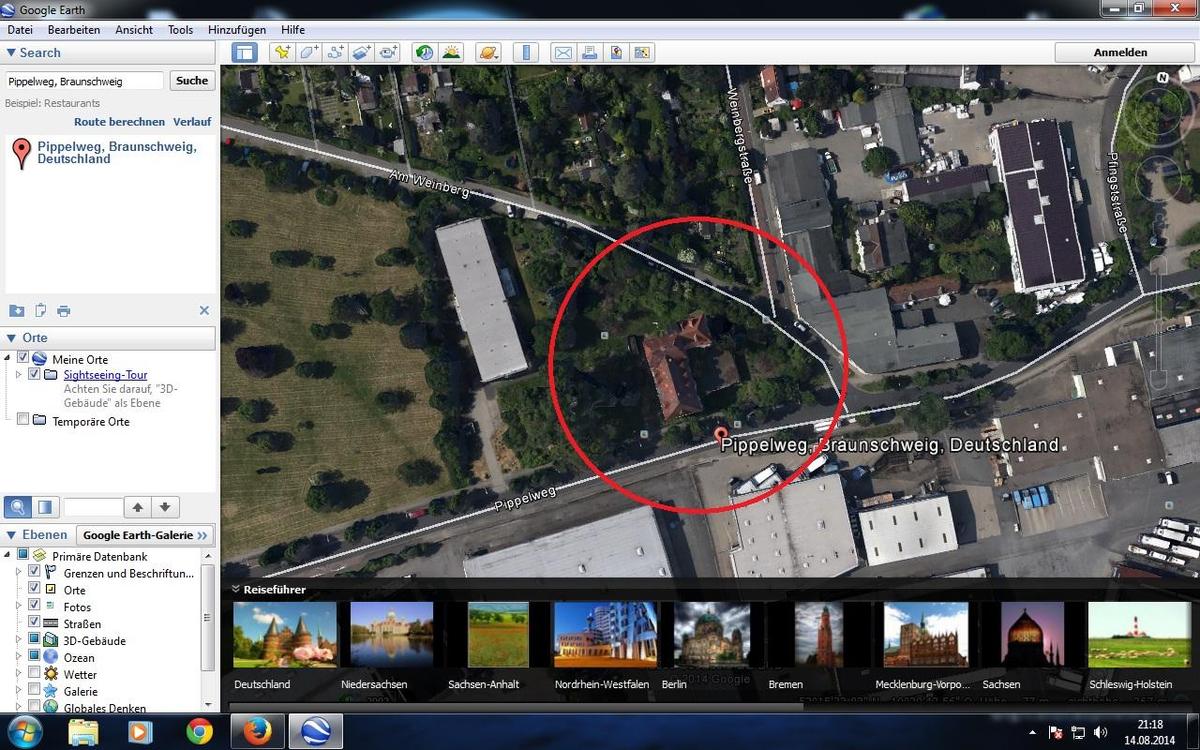Expand the Grenzen und Beschriftungen node
This screenshot has width=1200, height=750.
[19, 572]
